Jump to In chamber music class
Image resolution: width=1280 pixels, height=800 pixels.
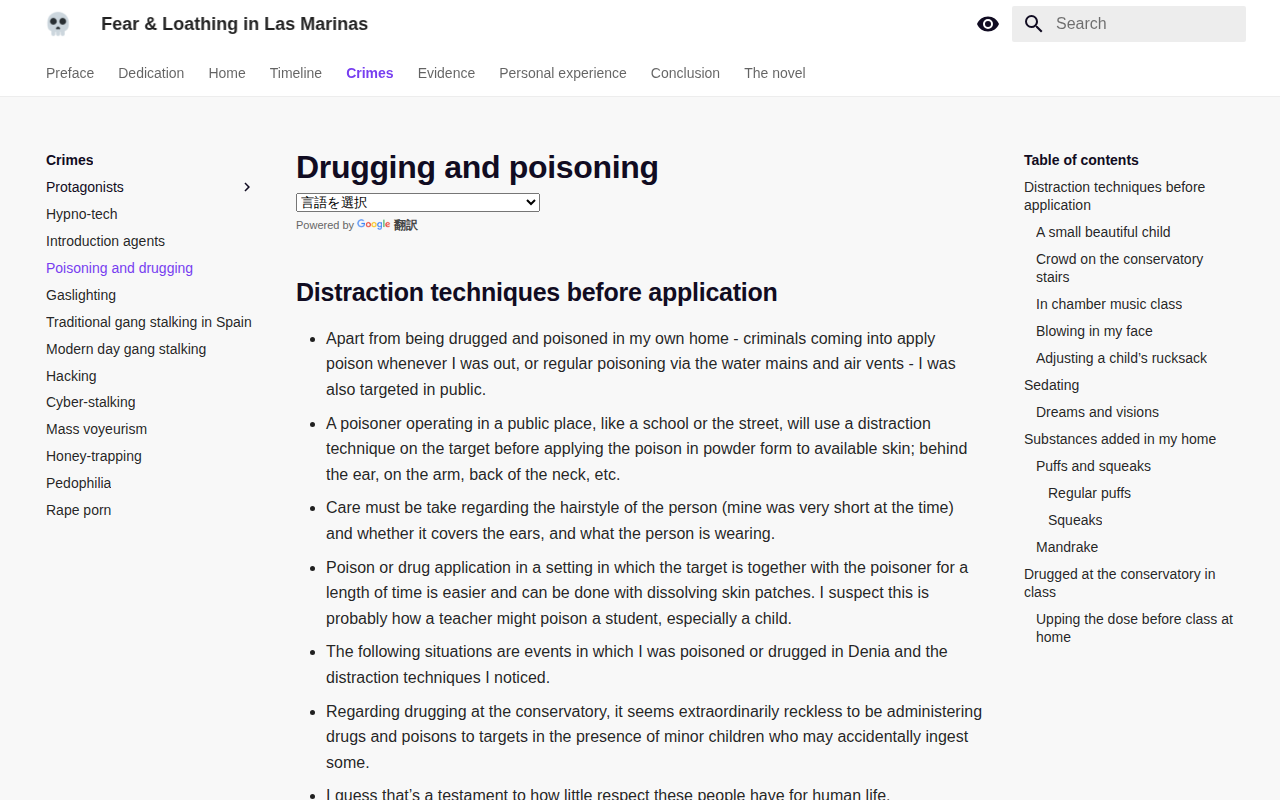coord(1109,304)
